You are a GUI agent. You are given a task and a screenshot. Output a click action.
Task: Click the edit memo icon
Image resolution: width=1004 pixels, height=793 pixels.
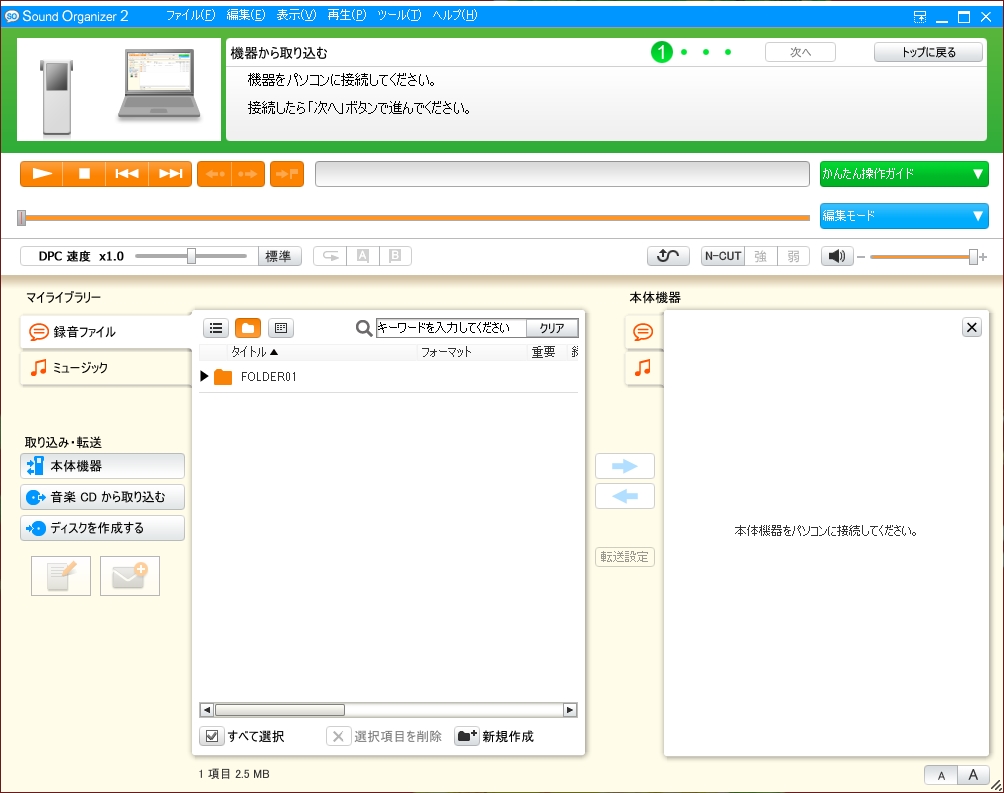[60, 575]
